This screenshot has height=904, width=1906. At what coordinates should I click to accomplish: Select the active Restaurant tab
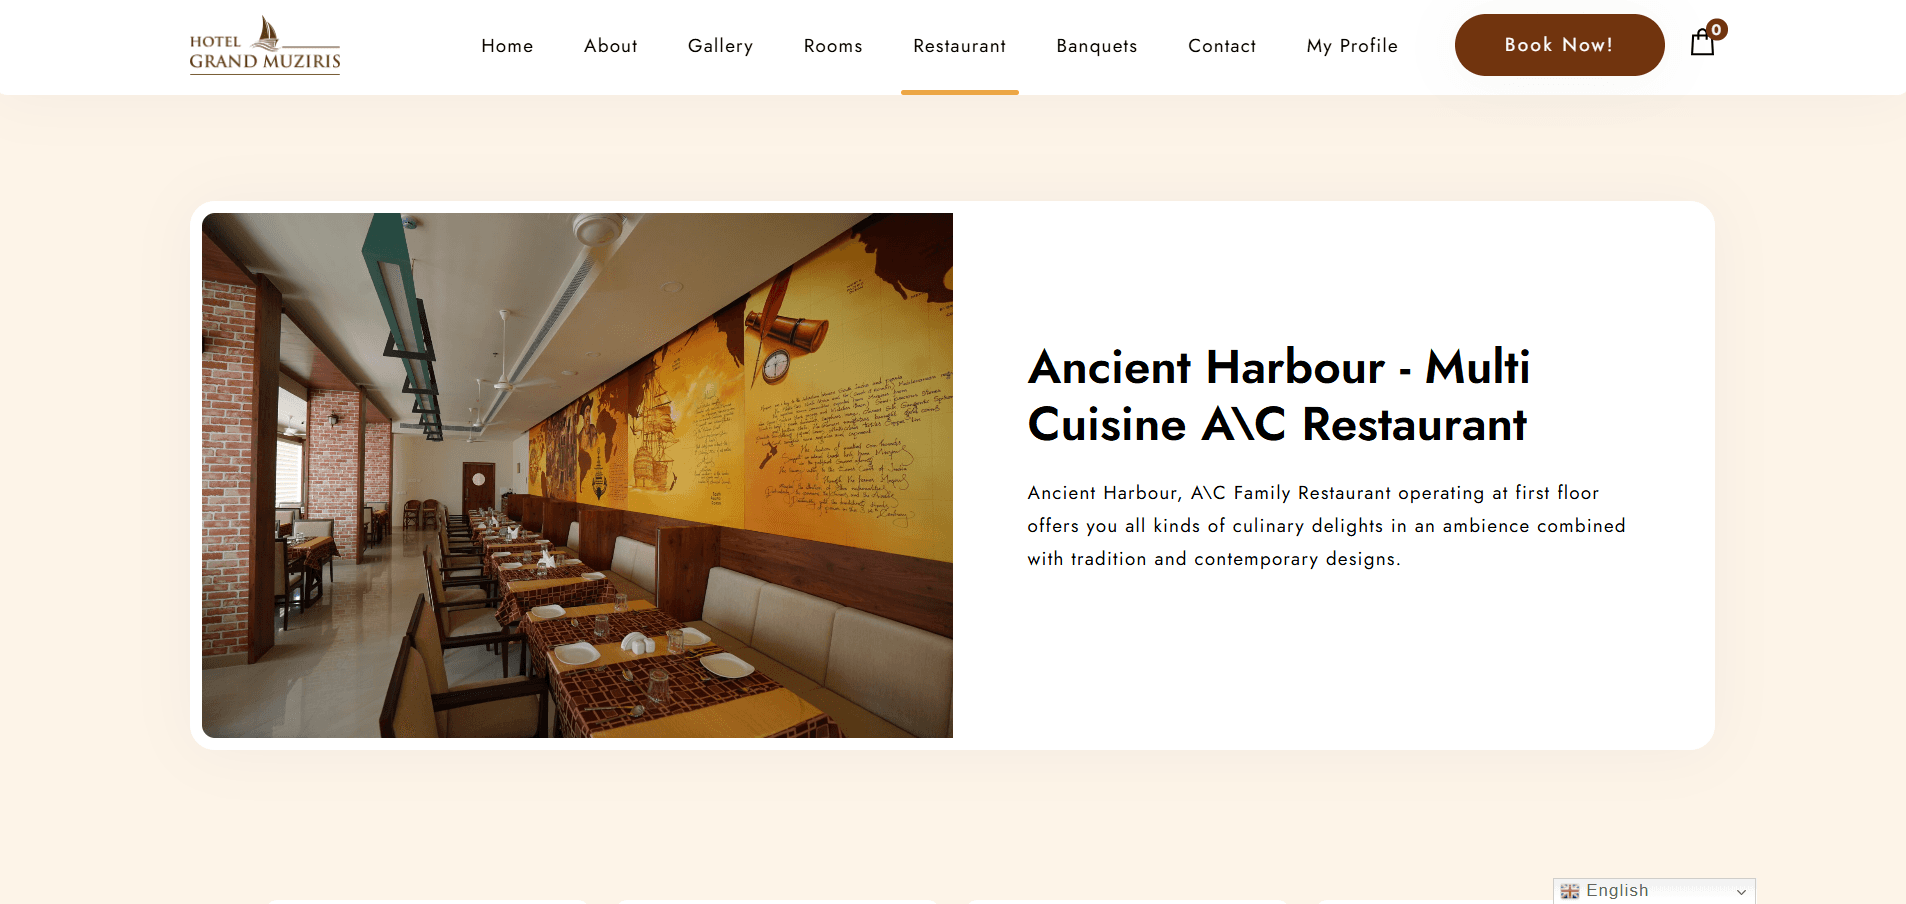pyautogui.click(x=960, y=46)
